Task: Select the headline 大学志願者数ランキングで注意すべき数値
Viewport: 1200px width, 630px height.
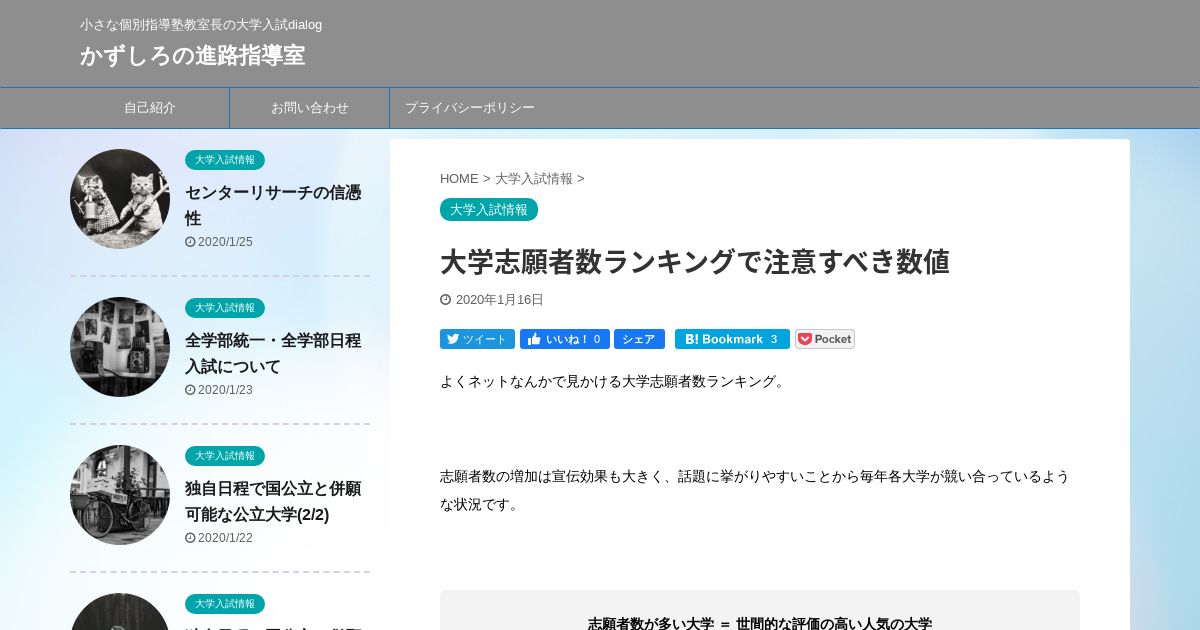Action: (695, 262)
